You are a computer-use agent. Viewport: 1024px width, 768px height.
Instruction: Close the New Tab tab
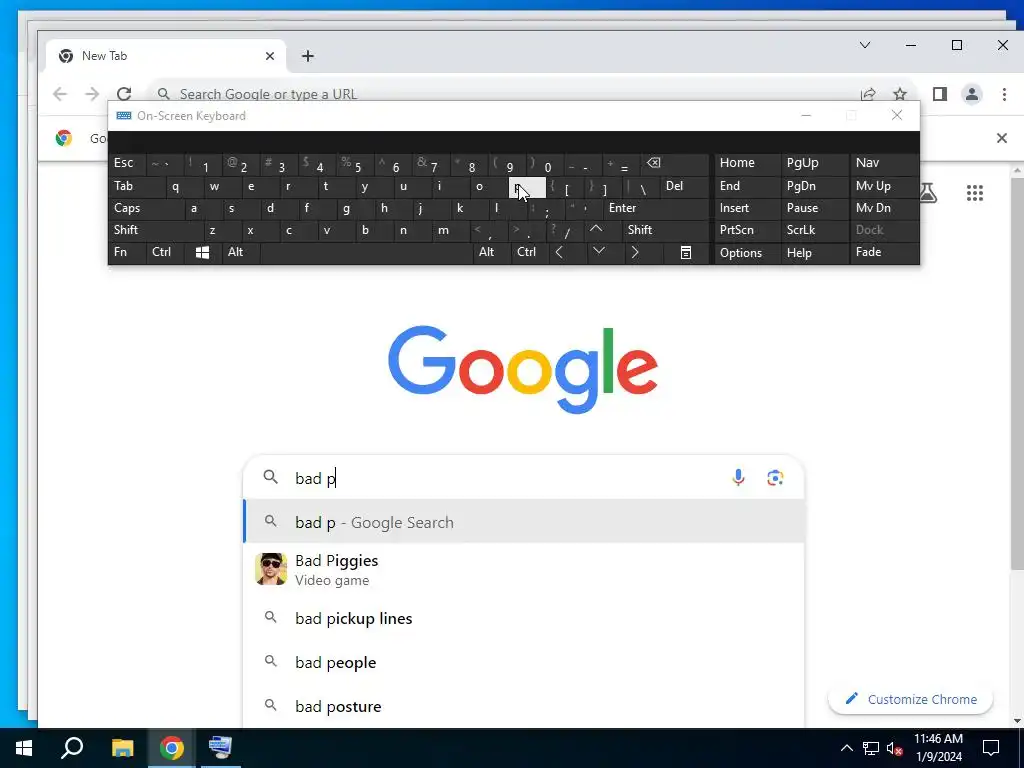pos(270,56)
